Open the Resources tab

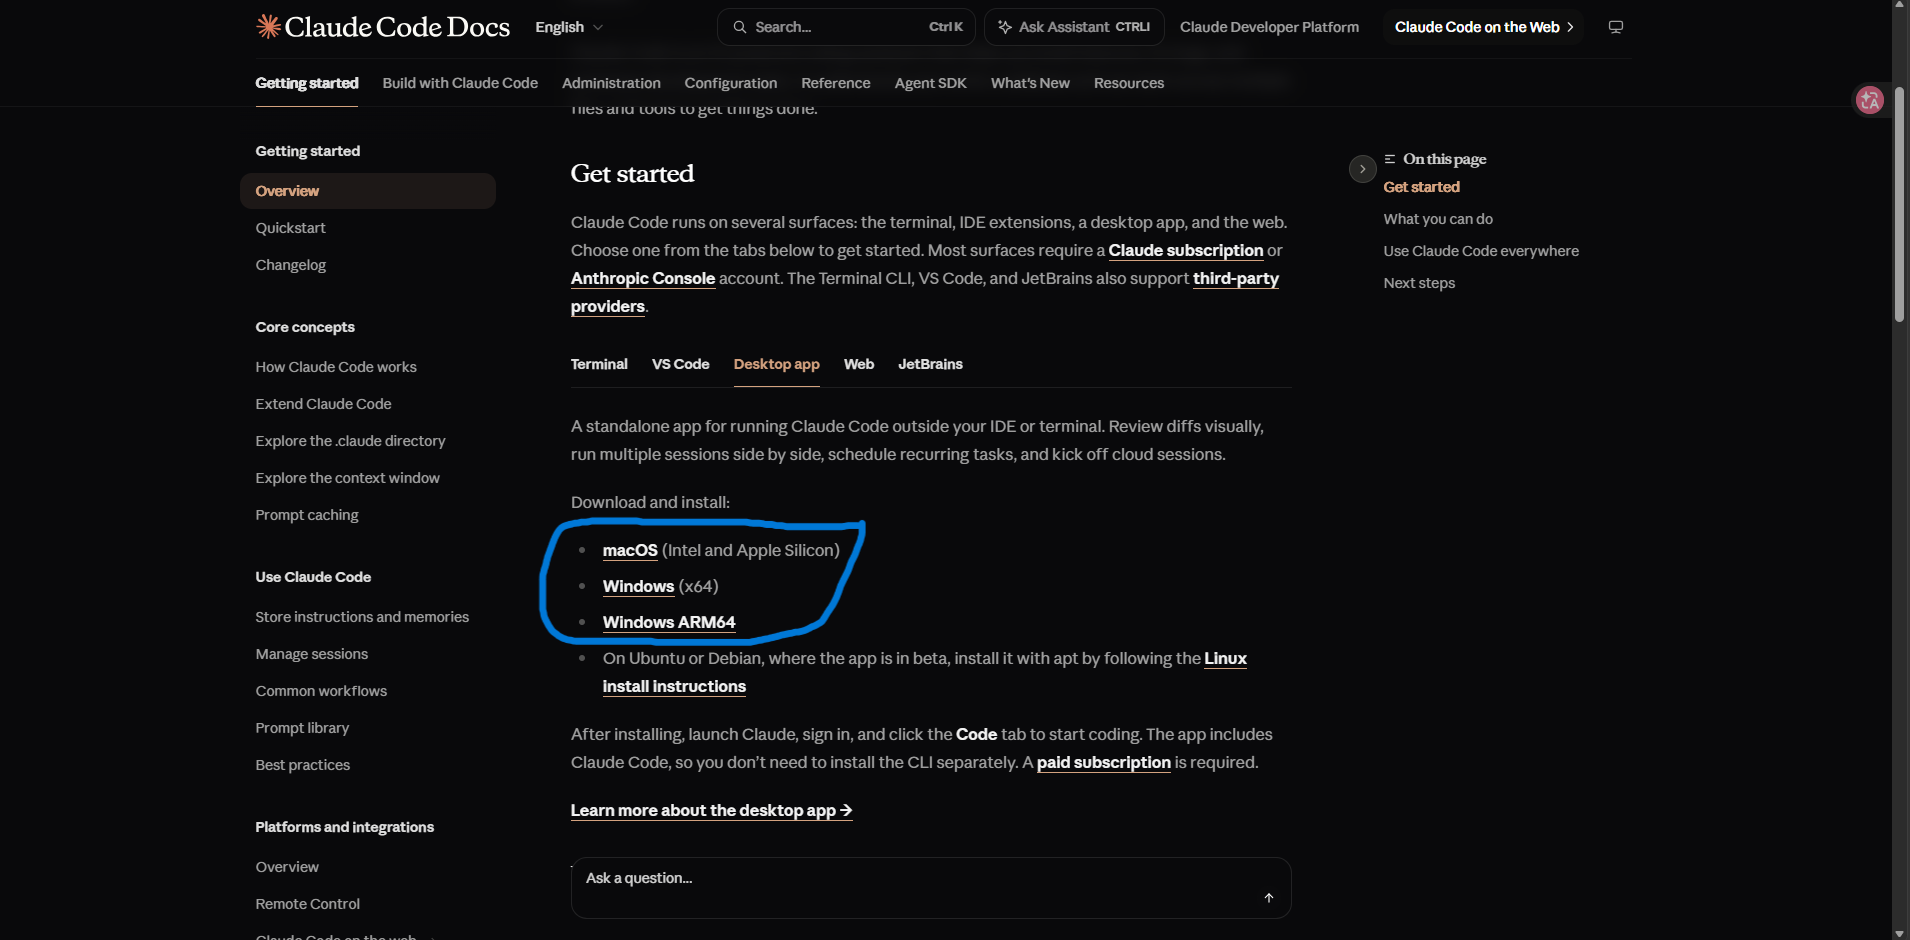[x=1129, y=83]
